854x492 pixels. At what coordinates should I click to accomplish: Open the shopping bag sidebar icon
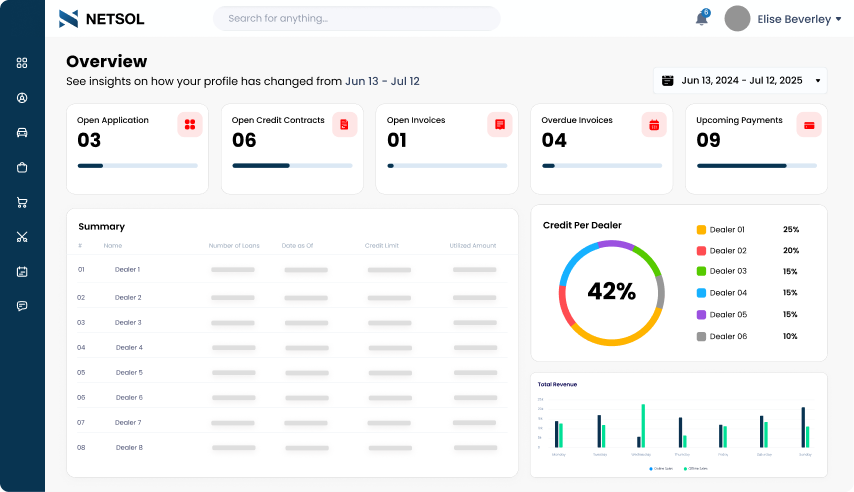[x=22, y=167]
